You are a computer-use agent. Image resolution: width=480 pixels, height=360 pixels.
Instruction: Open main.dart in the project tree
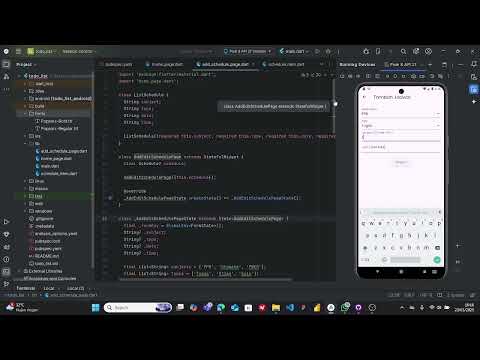[x=47, y=166]
